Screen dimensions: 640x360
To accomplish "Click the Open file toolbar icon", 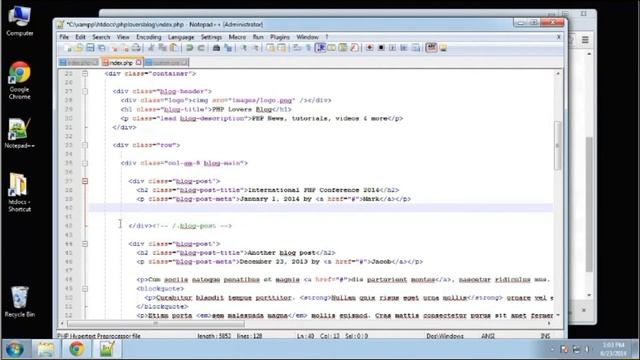I will [78, 48].
